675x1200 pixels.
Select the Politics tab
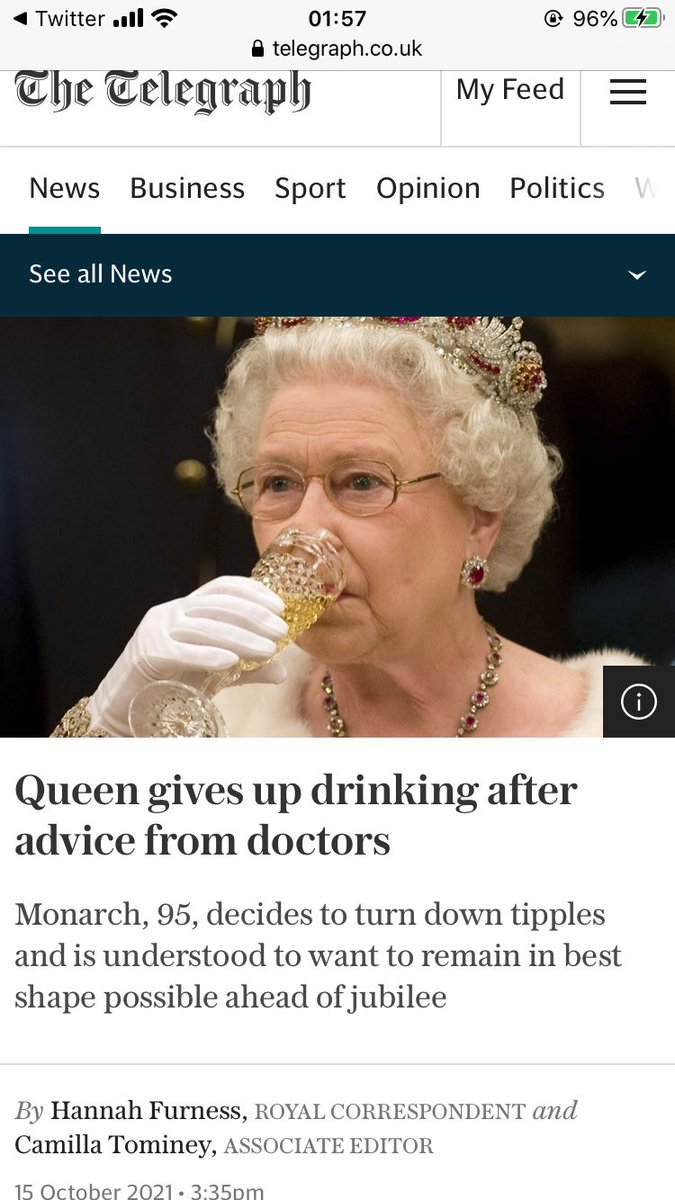557,188
